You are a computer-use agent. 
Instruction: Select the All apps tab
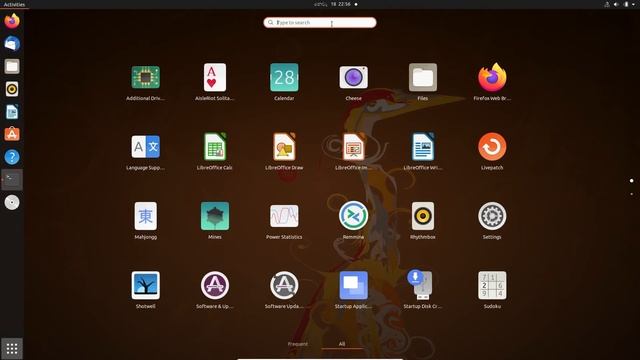tap(342, 344)
